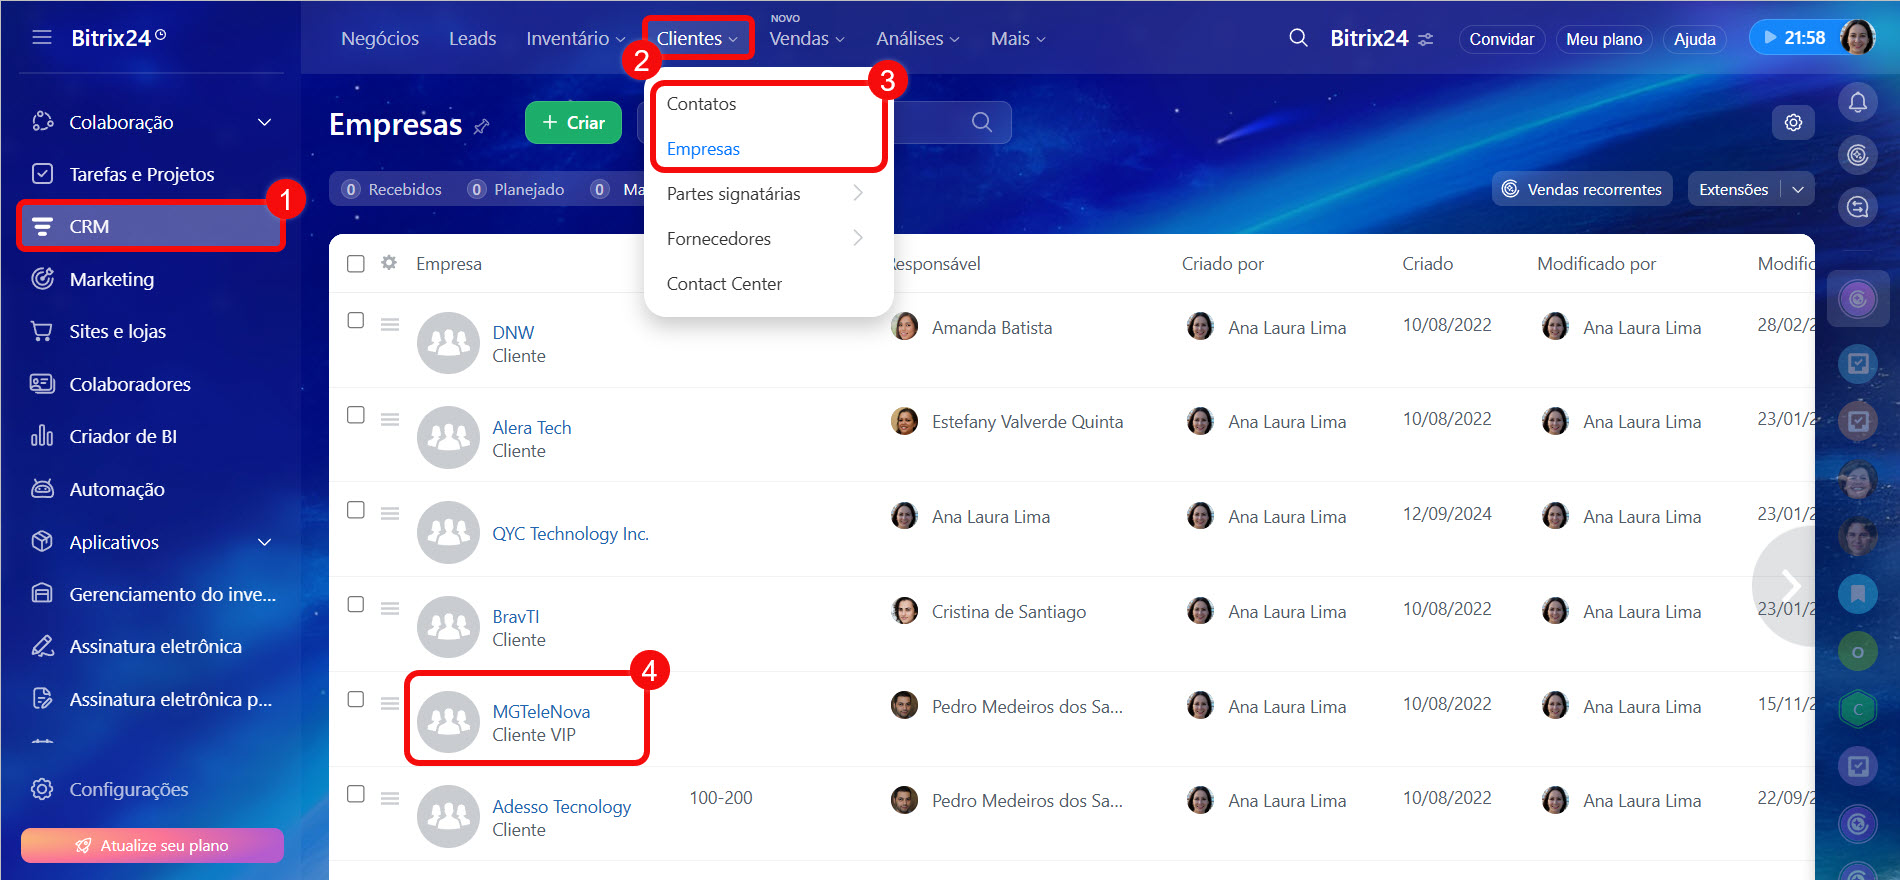Open the hamburger menu beside Bitrix24 logo
Screen dimensions: 1900x880
pyautogui.click(x=42, y=38)
